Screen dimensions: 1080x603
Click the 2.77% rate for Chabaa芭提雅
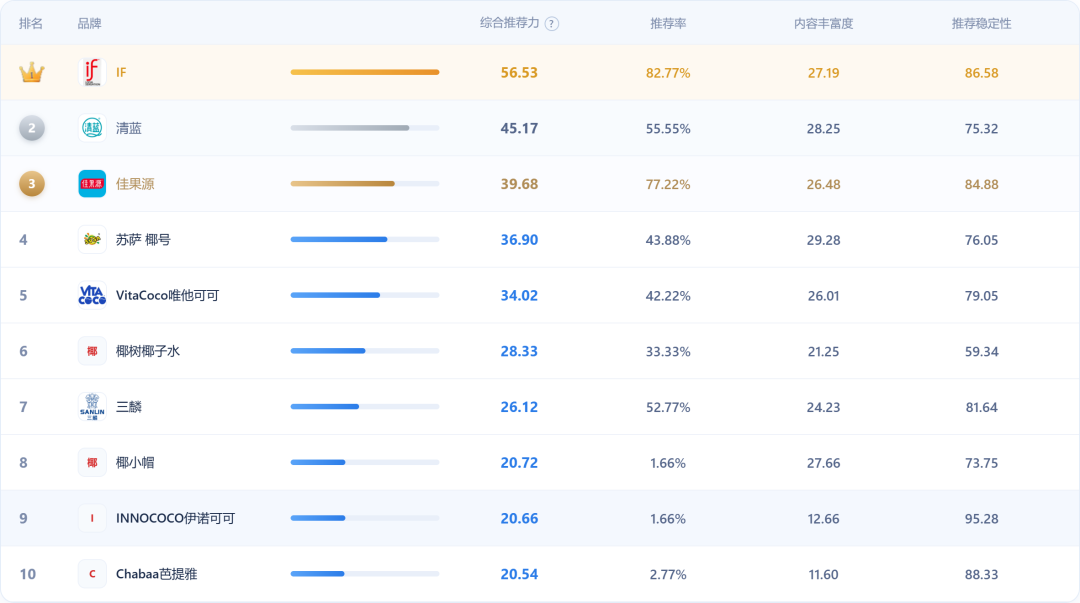[668, 574]
